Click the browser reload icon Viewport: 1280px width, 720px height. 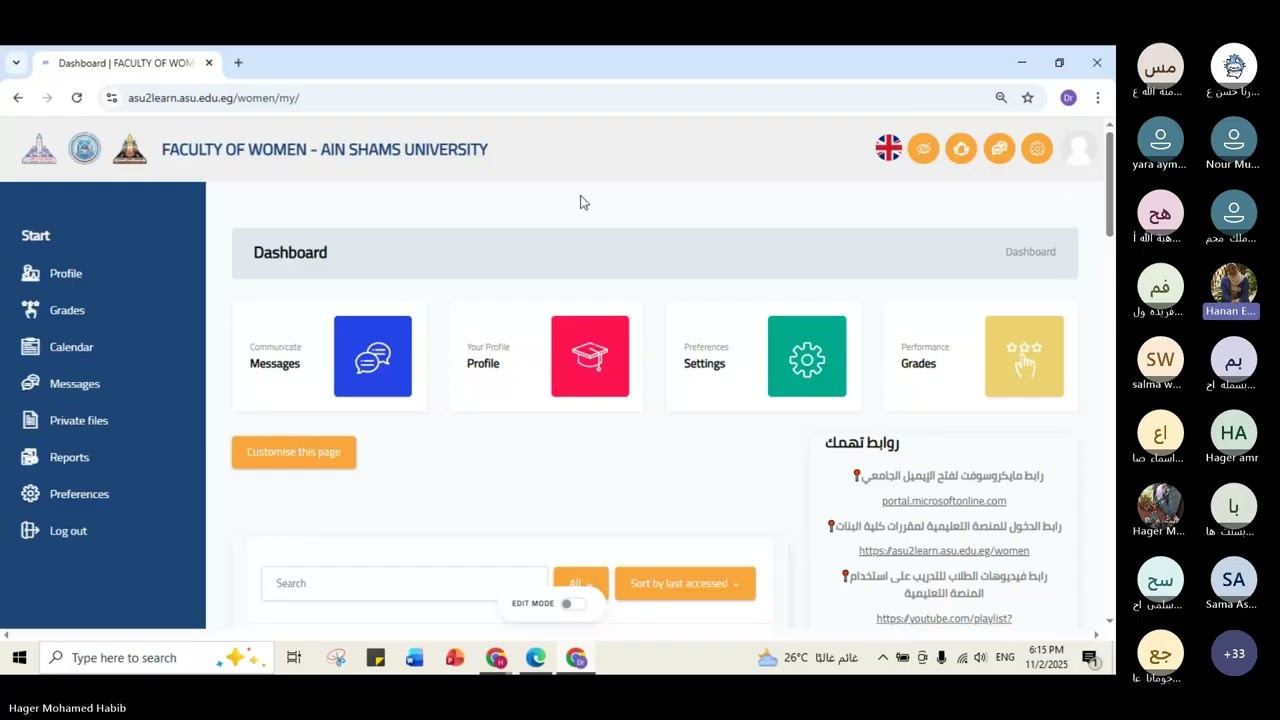tap(76, 98)
